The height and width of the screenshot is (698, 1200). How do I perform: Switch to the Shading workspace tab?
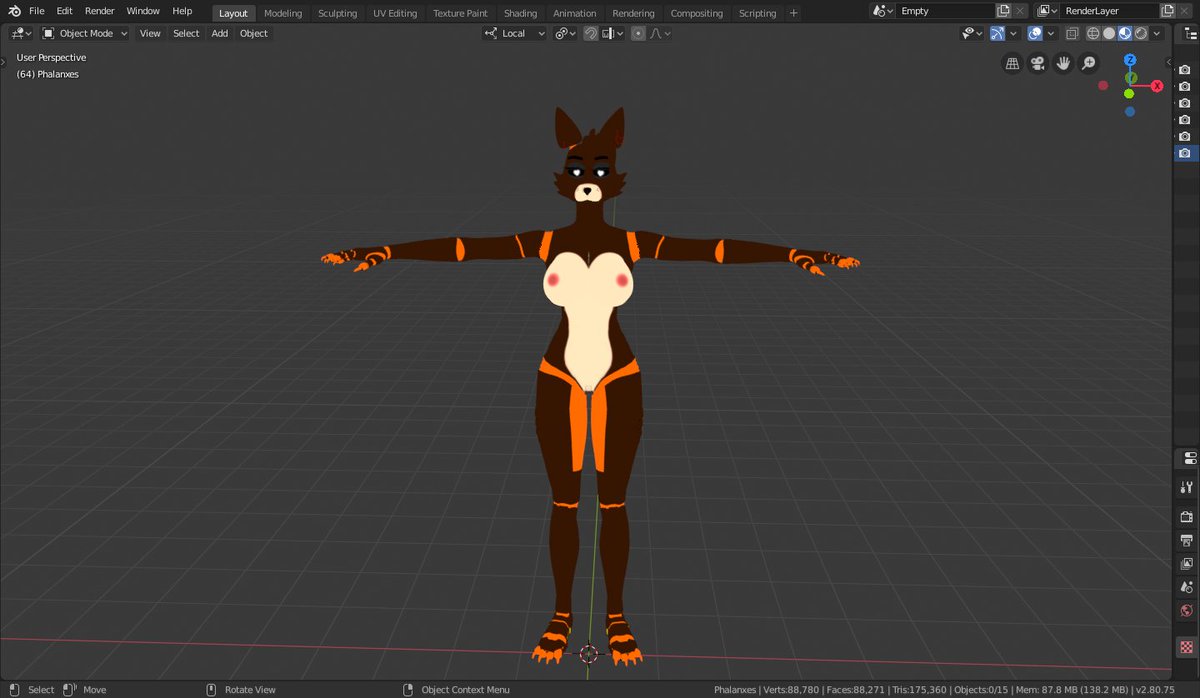pyautogui.click(x=520, y=13)
